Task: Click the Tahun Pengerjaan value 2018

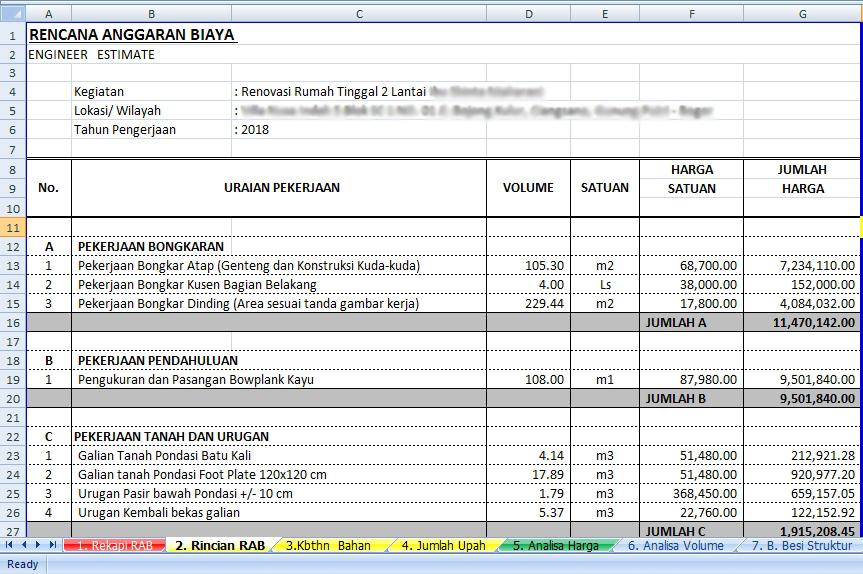Action: (x=255, y=130)
